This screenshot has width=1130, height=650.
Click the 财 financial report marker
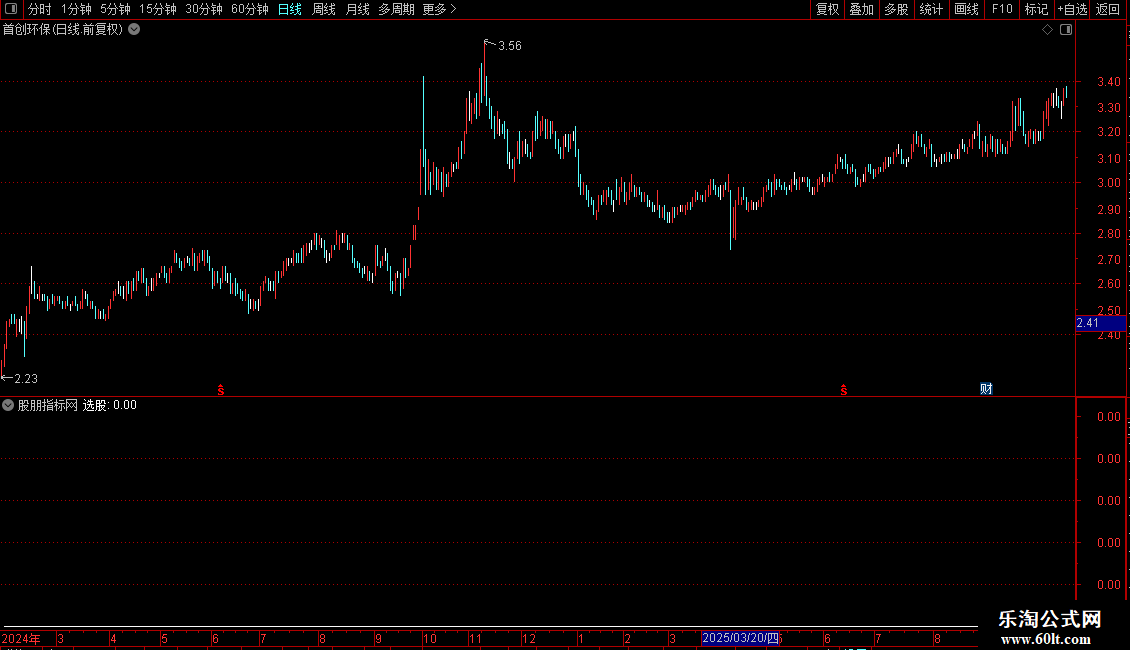(986, 389)
